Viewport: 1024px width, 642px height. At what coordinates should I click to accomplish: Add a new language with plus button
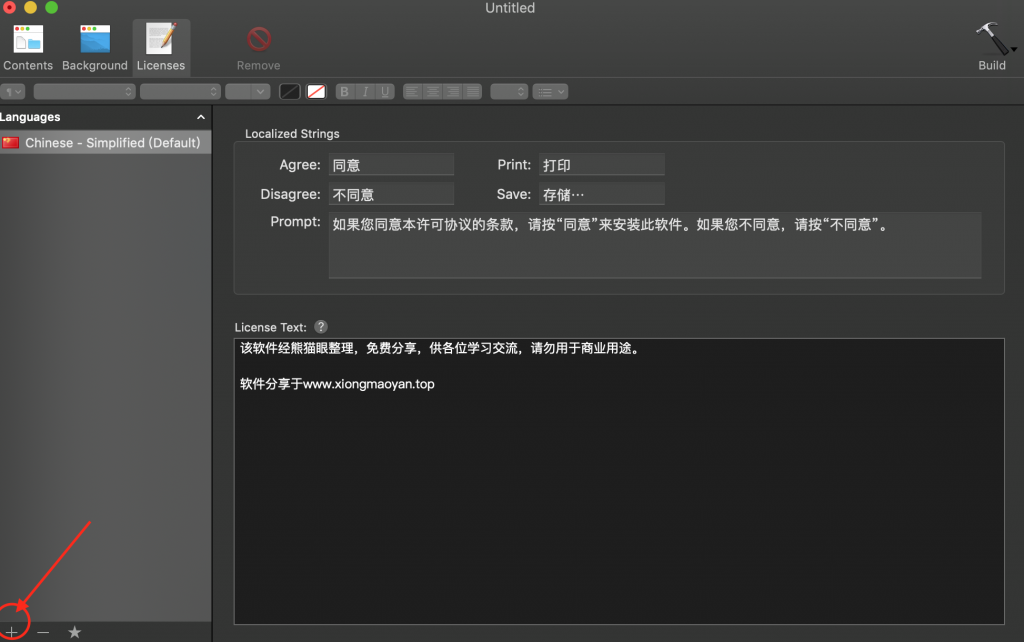click(12, 632)
